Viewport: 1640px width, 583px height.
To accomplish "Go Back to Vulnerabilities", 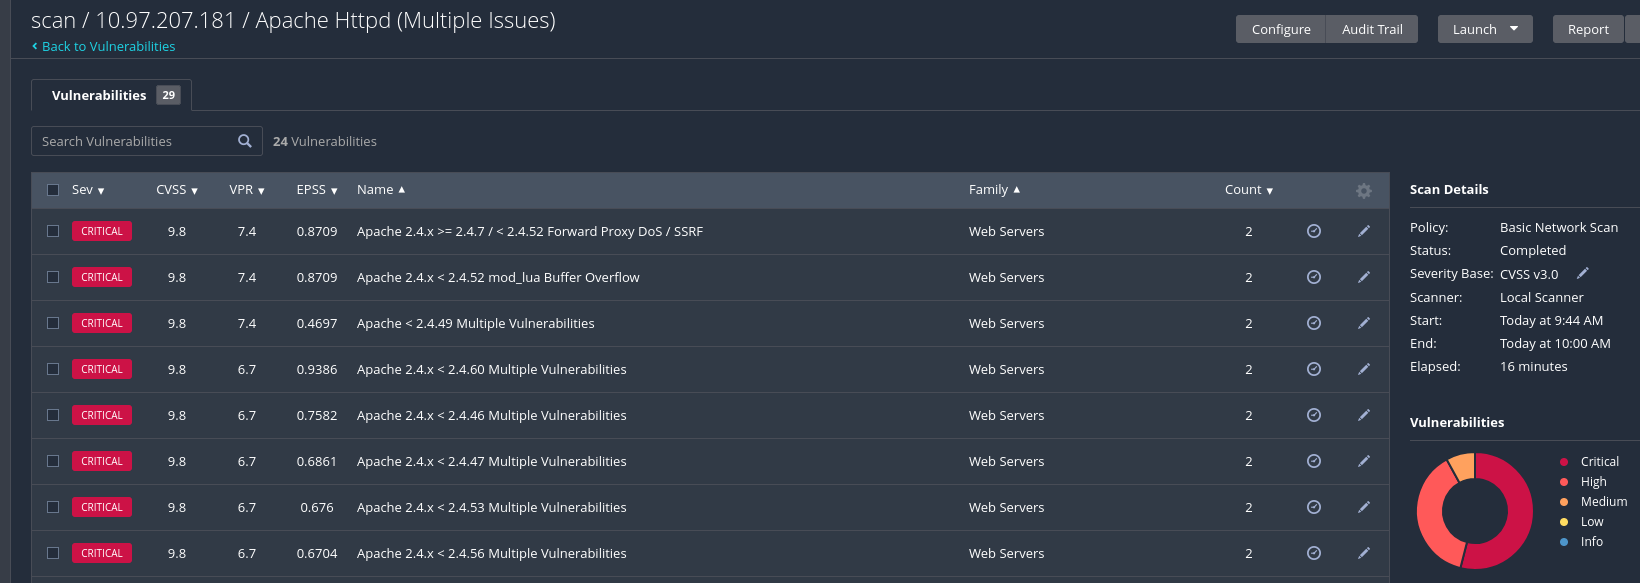I will (103, 46).
